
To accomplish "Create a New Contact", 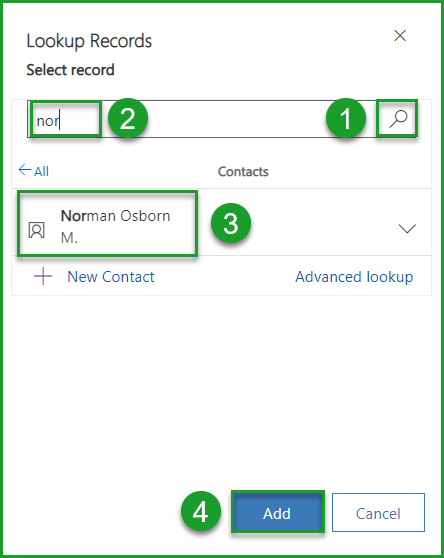I will 111,277.
